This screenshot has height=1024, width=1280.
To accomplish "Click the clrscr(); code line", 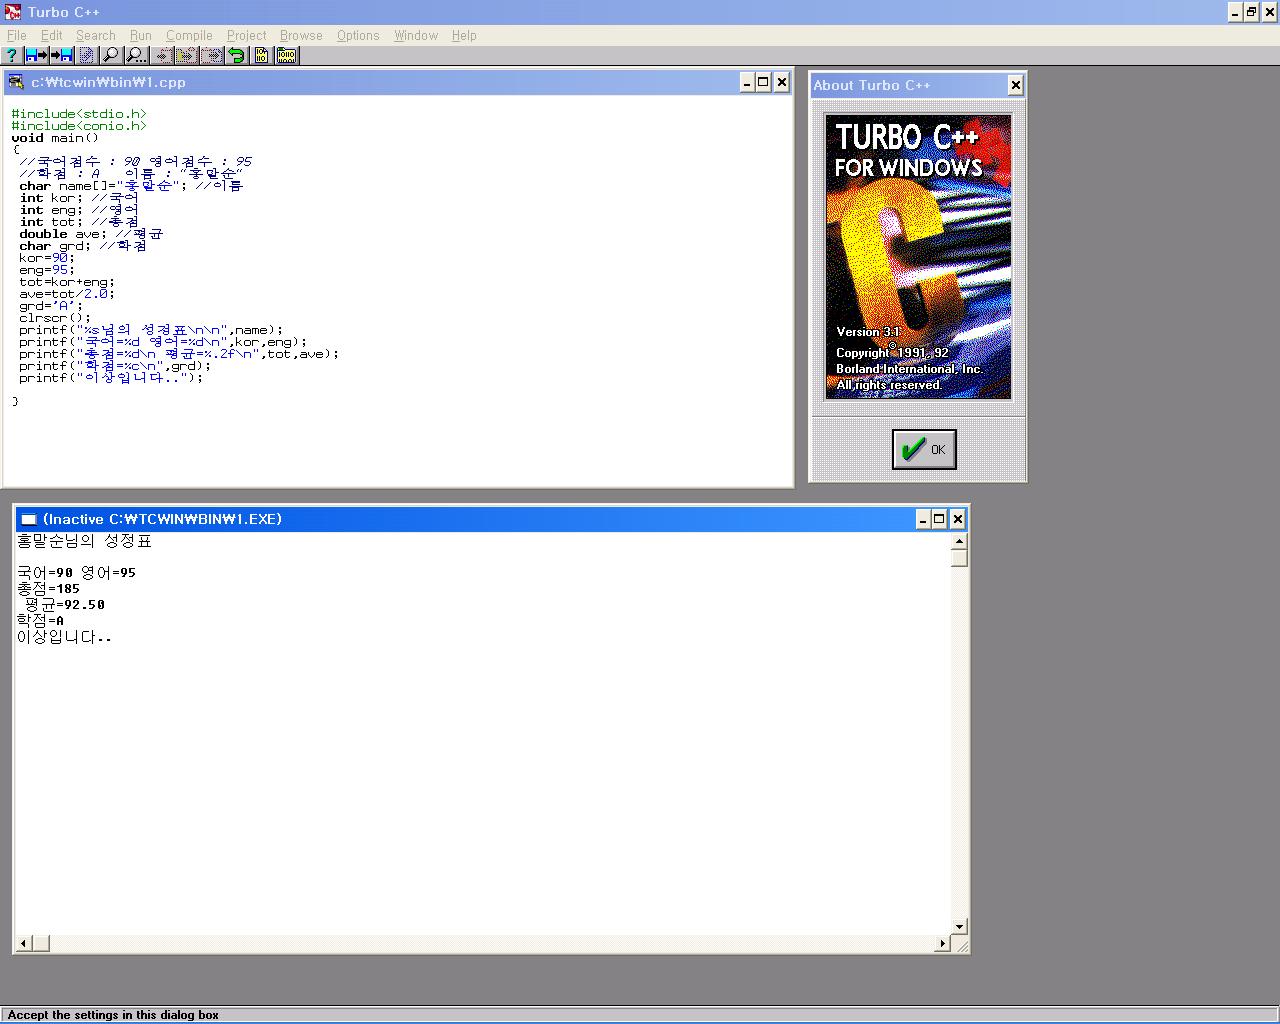I will (x=55, y=318).
